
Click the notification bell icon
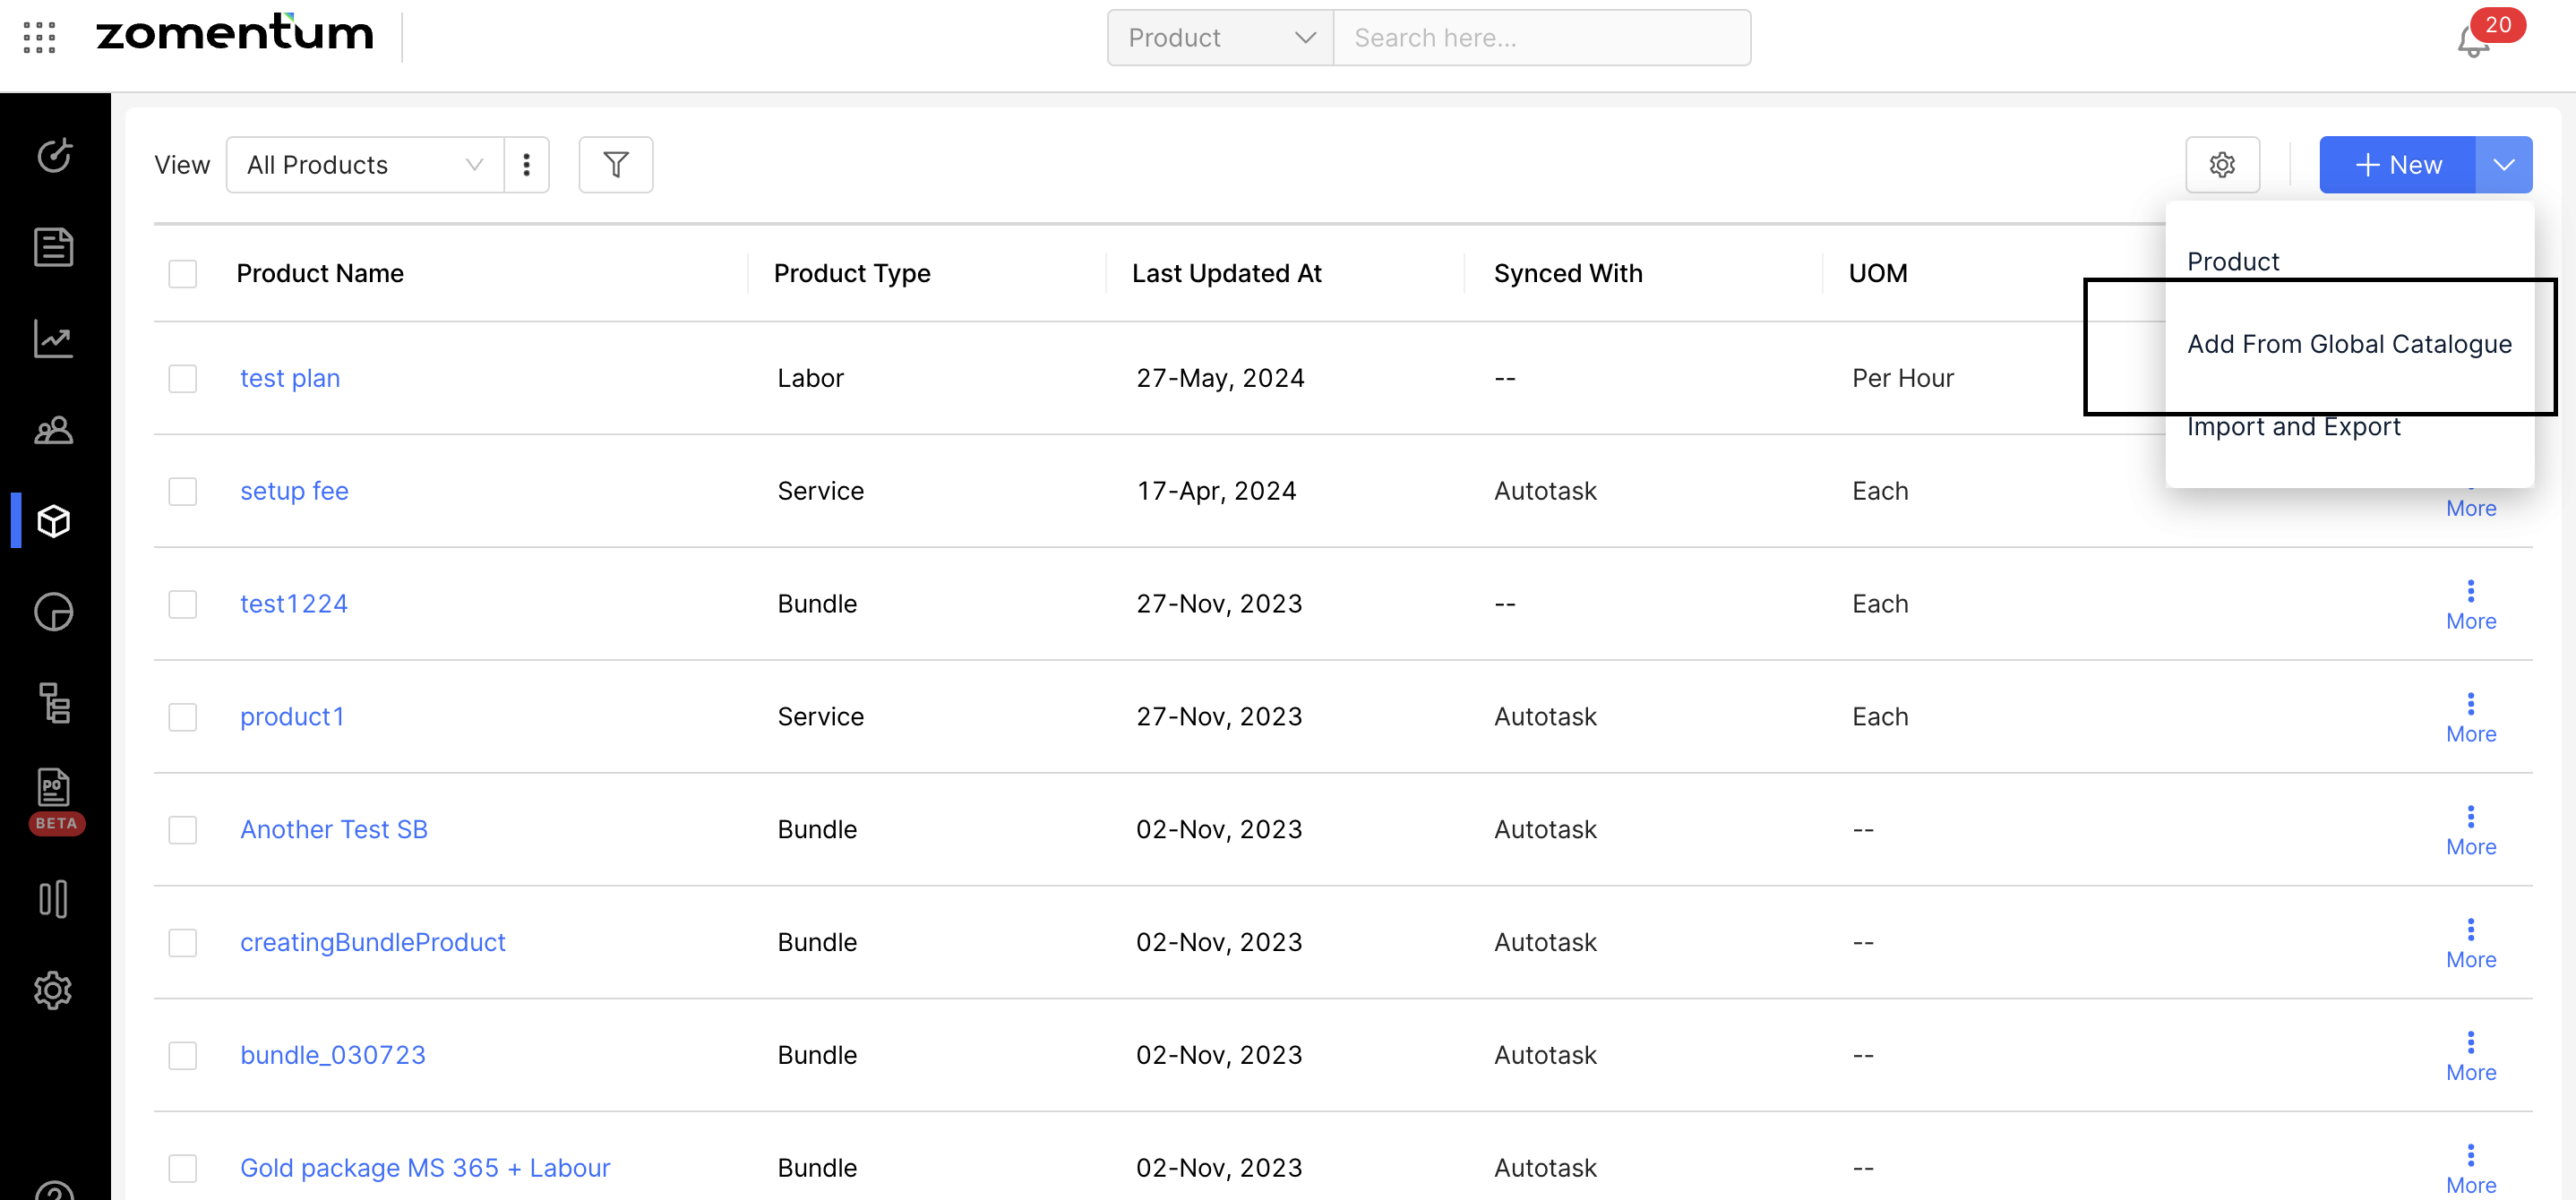[x=2472, y=42]
